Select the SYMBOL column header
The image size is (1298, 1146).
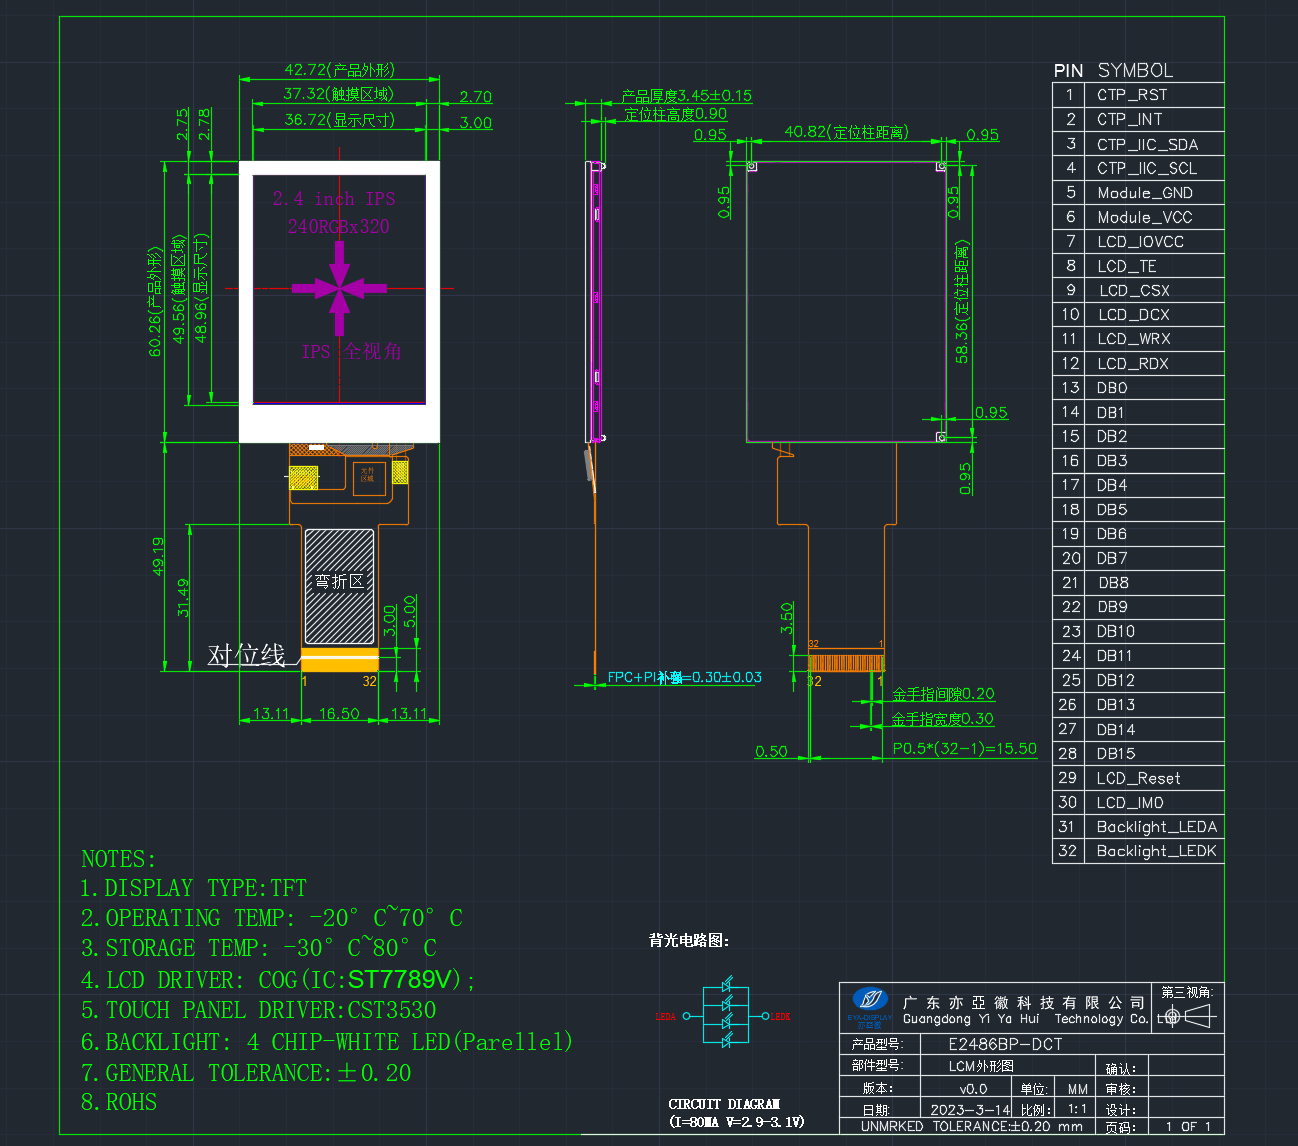coord(1135,70)
